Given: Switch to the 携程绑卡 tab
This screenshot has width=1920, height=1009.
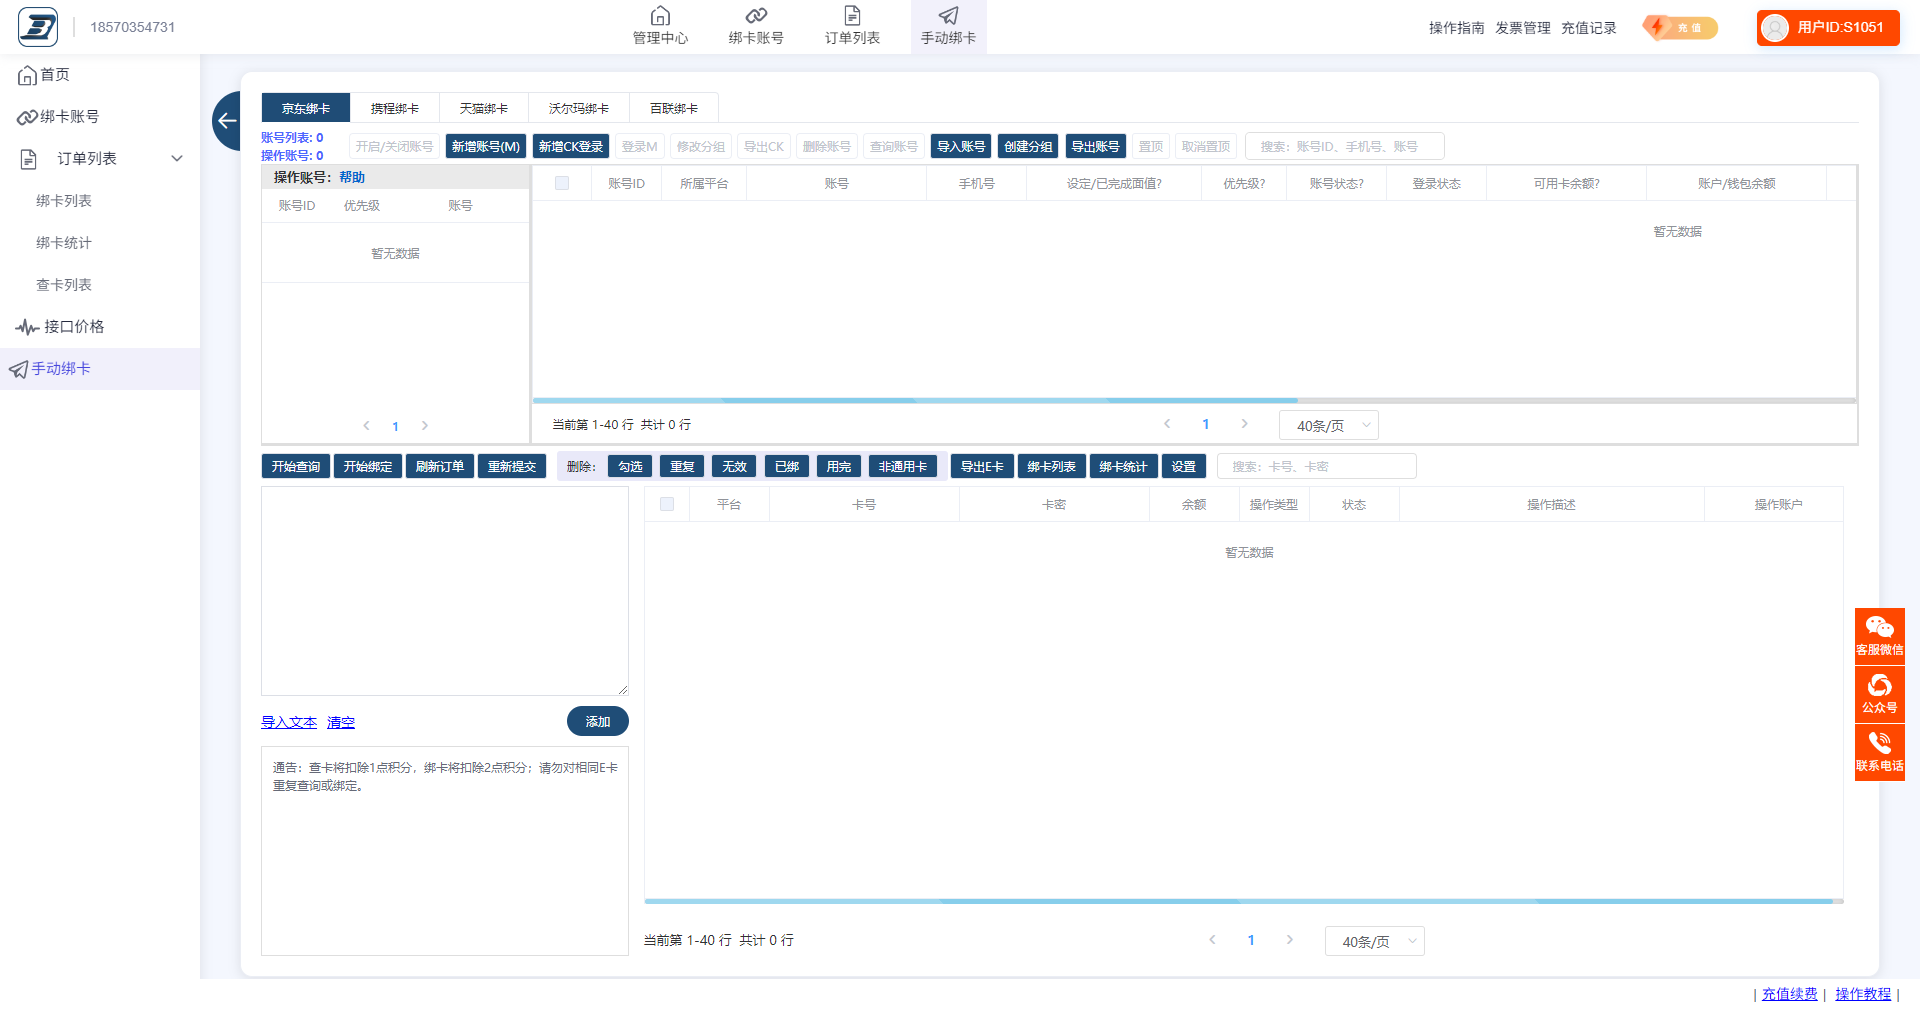Looking at the screenshot, I should (x=394, y=108).
